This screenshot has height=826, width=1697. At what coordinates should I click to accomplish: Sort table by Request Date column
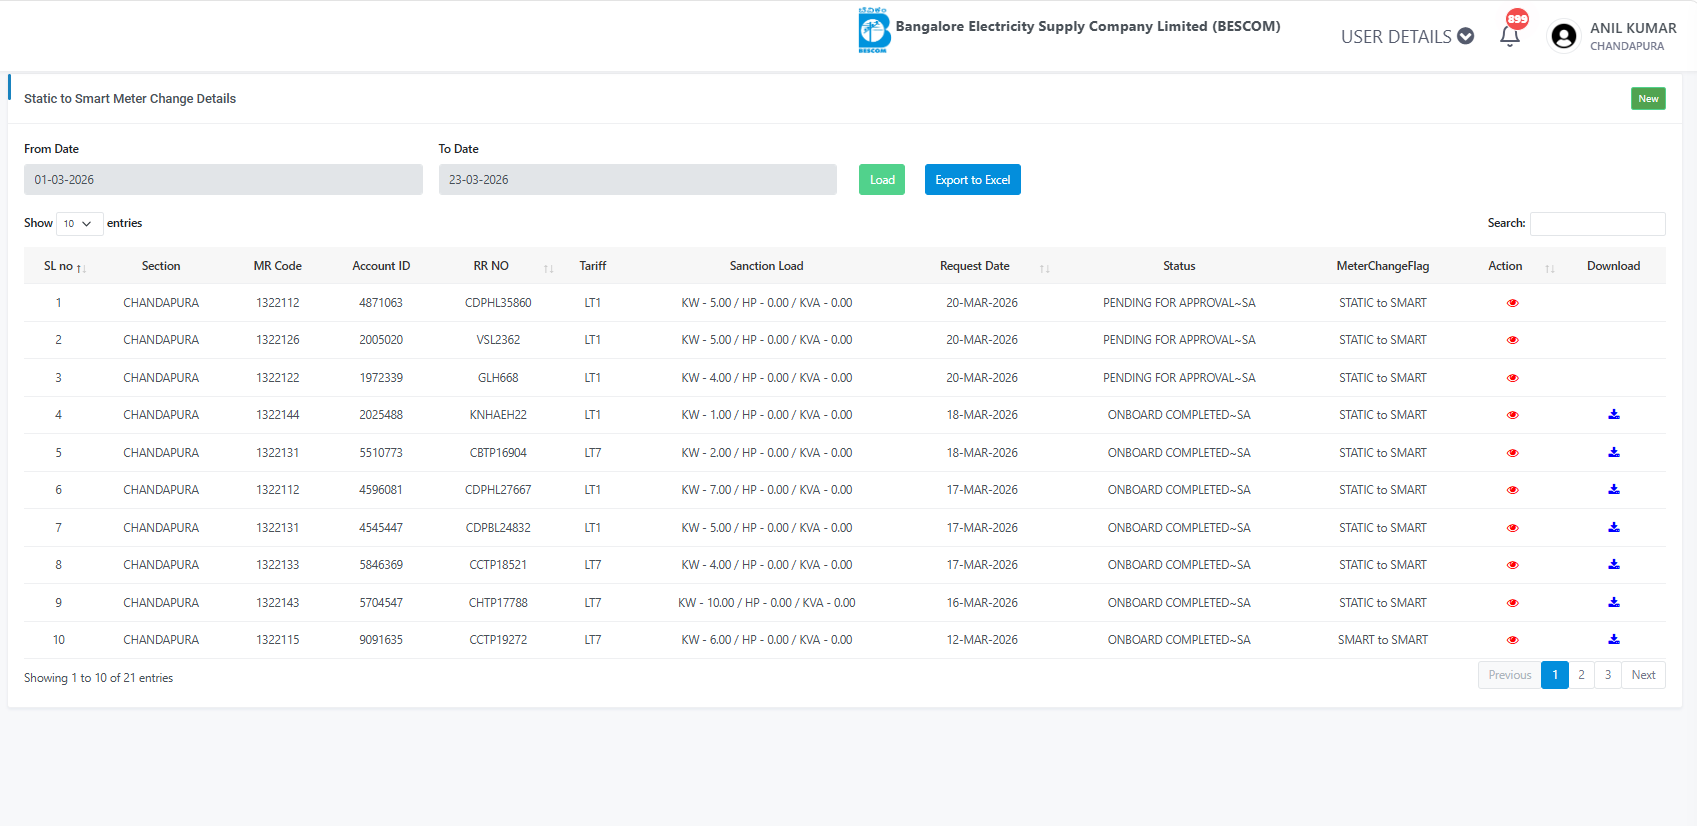tap(975, 266)
